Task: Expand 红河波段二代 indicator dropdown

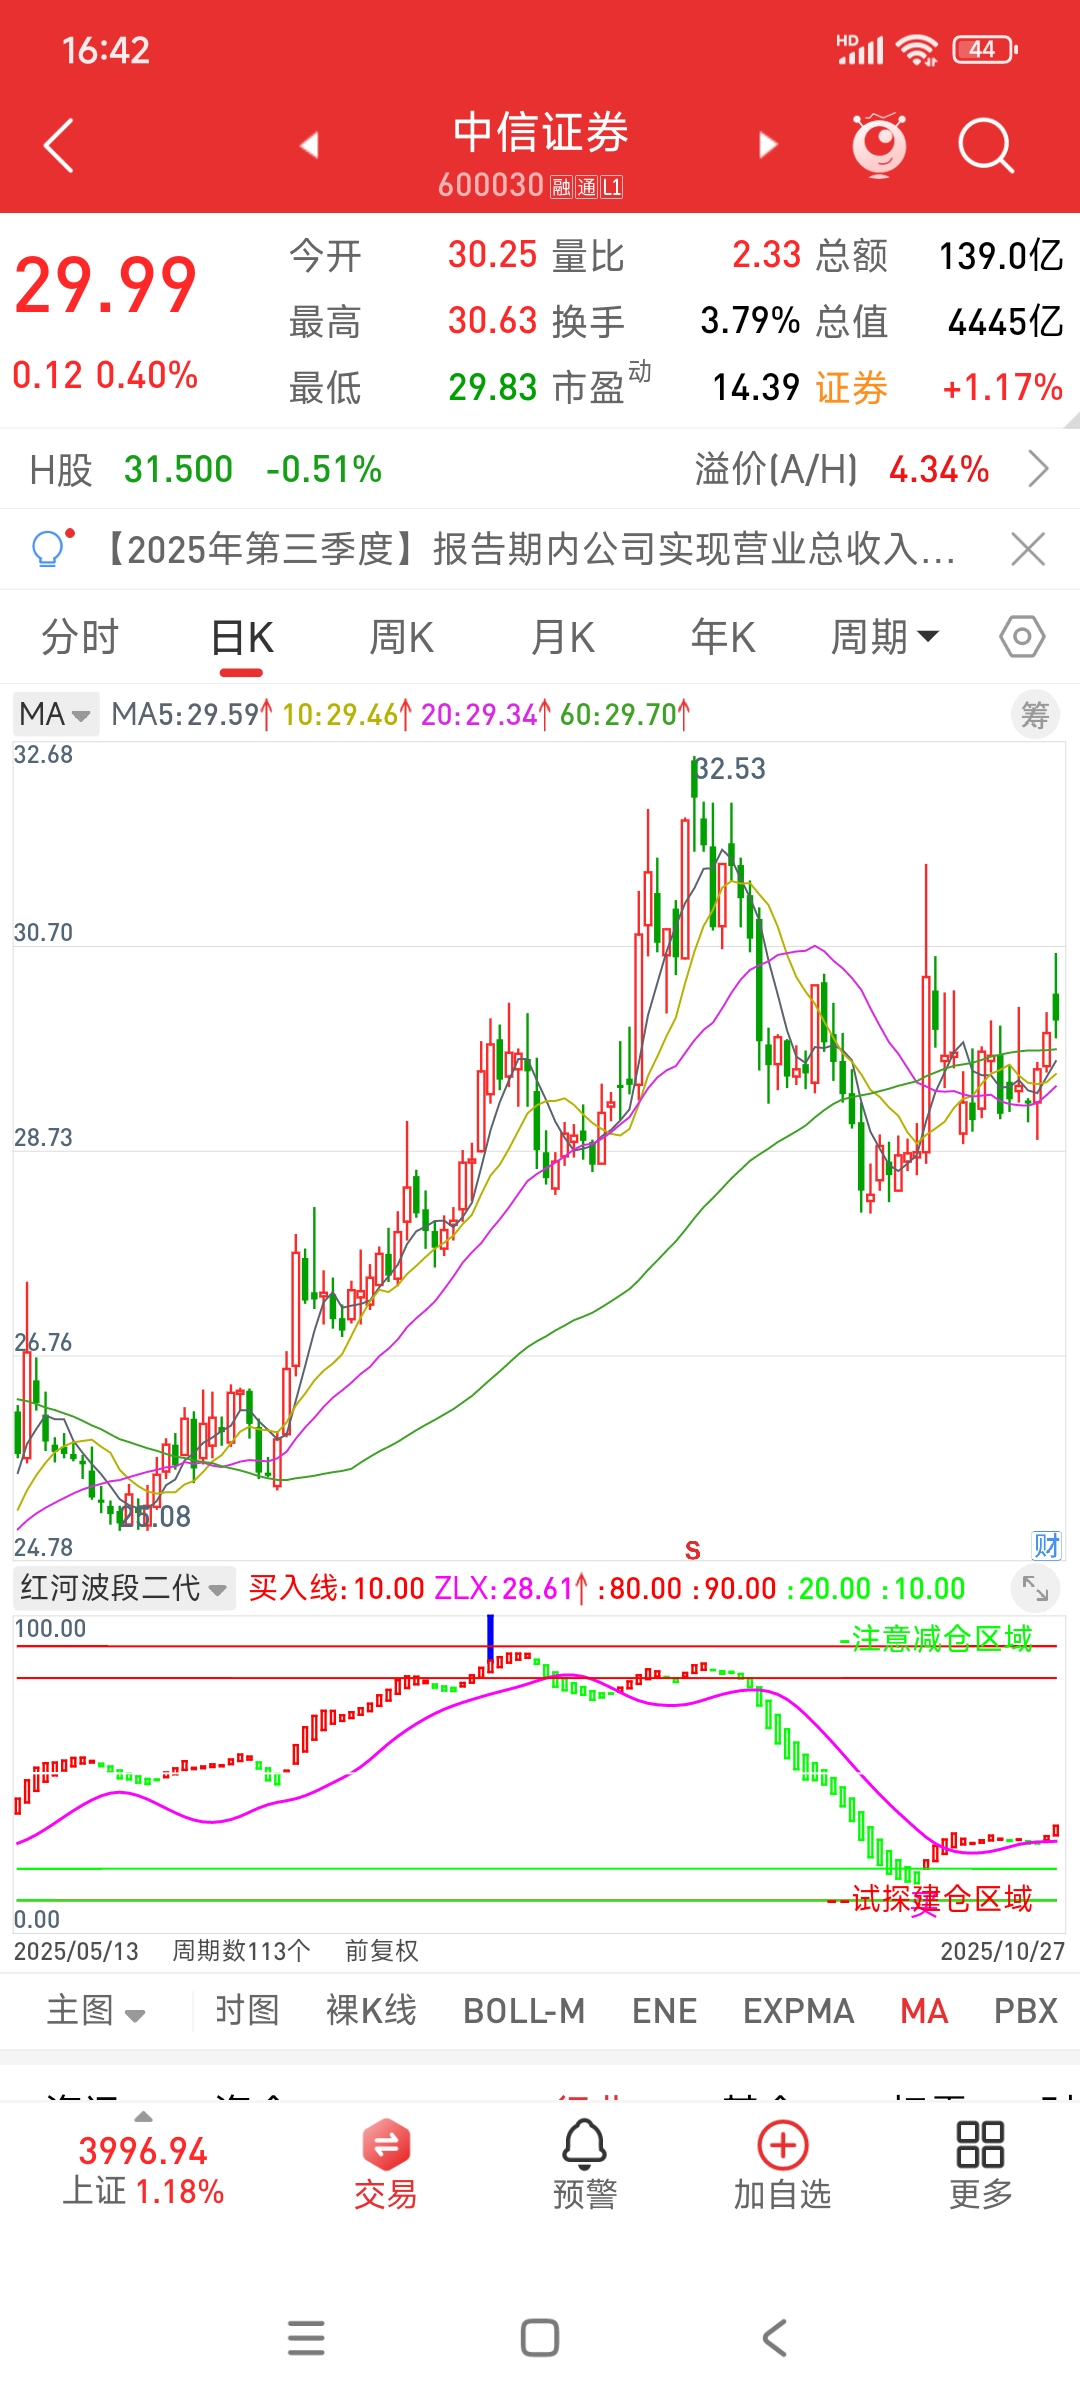Action: click(124, 1588)
